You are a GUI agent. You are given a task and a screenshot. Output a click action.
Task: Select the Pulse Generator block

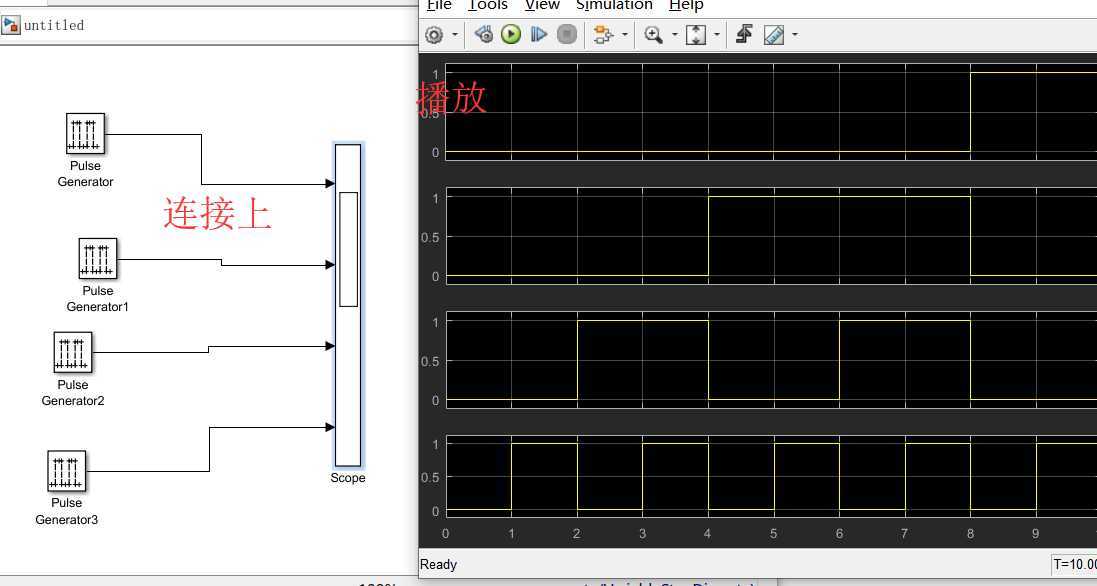coord(85,134)
